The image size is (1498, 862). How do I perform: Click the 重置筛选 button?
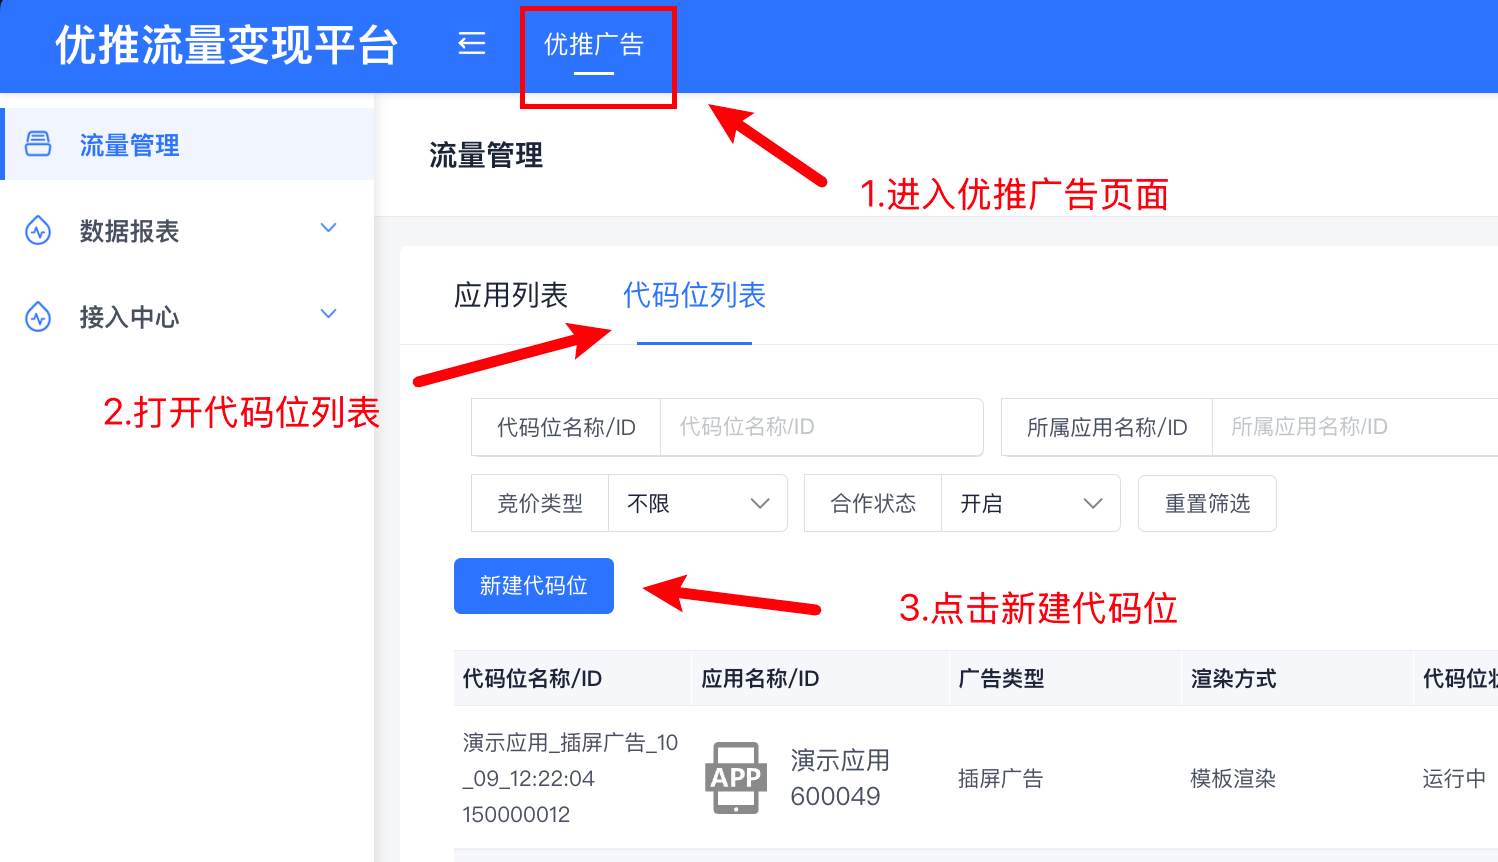(1207, 503)
